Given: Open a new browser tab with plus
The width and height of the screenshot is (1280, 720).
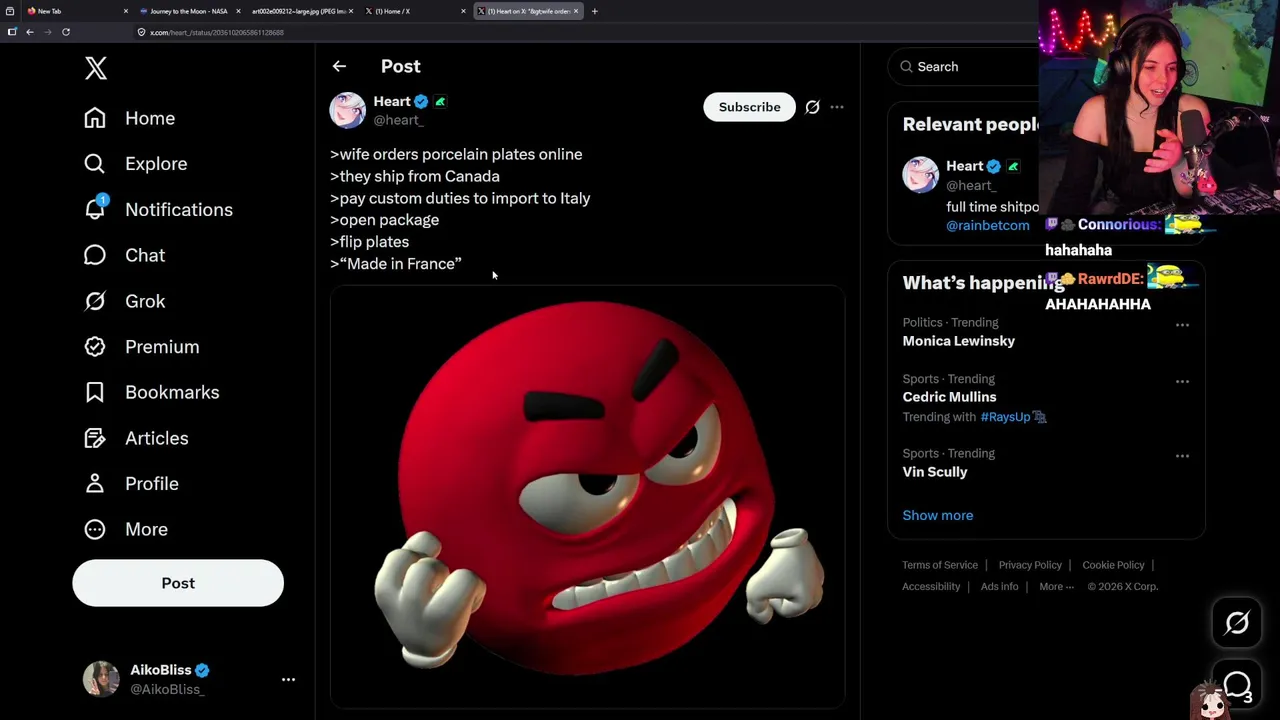Looking at the screenshot, I should (594, 11).
